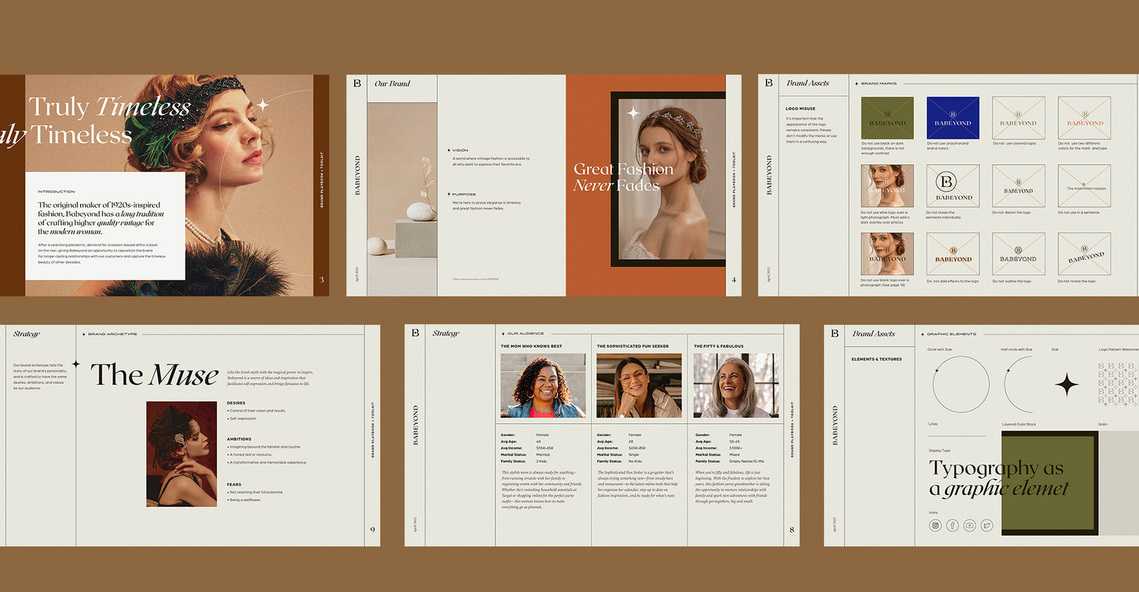Select the olive green logo misuse example
The height and width of the screenshot is (592, 1139).
point(887,118)
